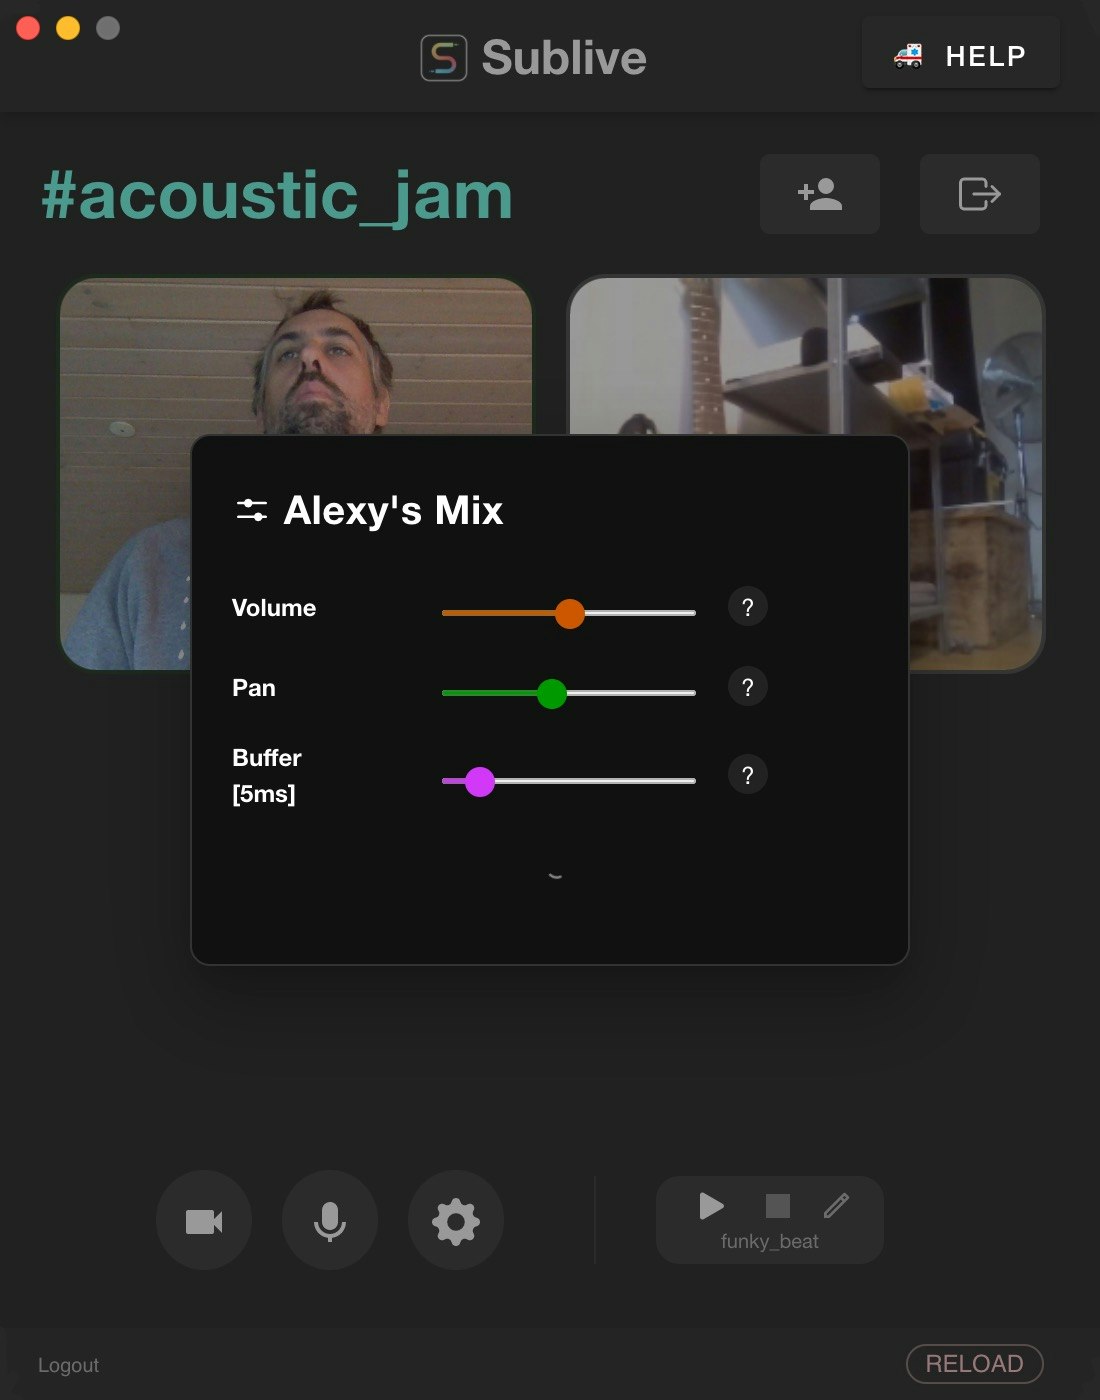Stop the funky_beat playback

pos(777,1206)
